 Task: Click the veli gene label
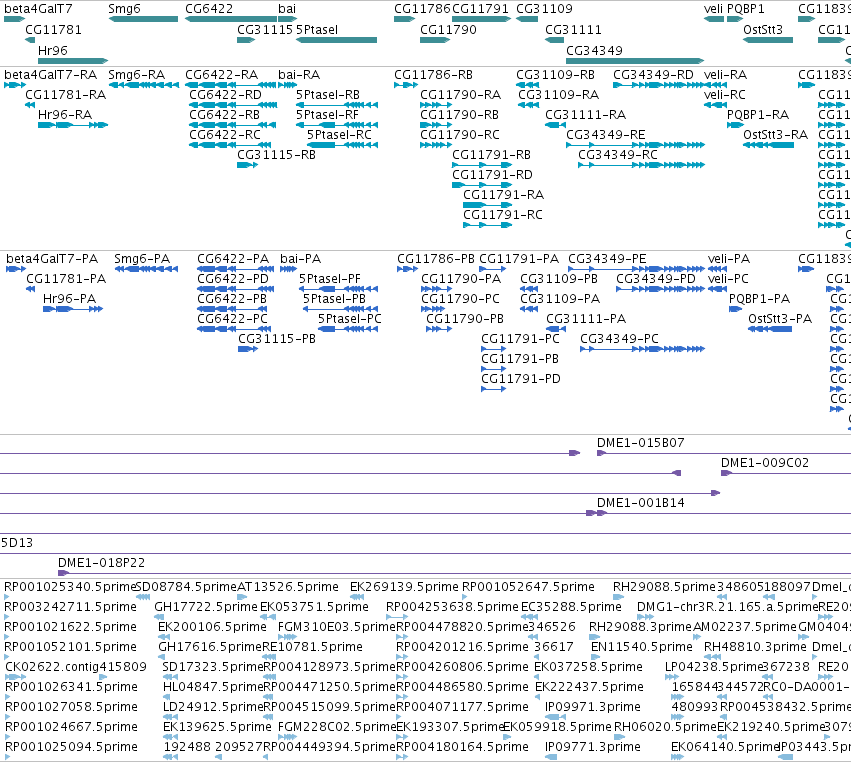coord(713,9)
